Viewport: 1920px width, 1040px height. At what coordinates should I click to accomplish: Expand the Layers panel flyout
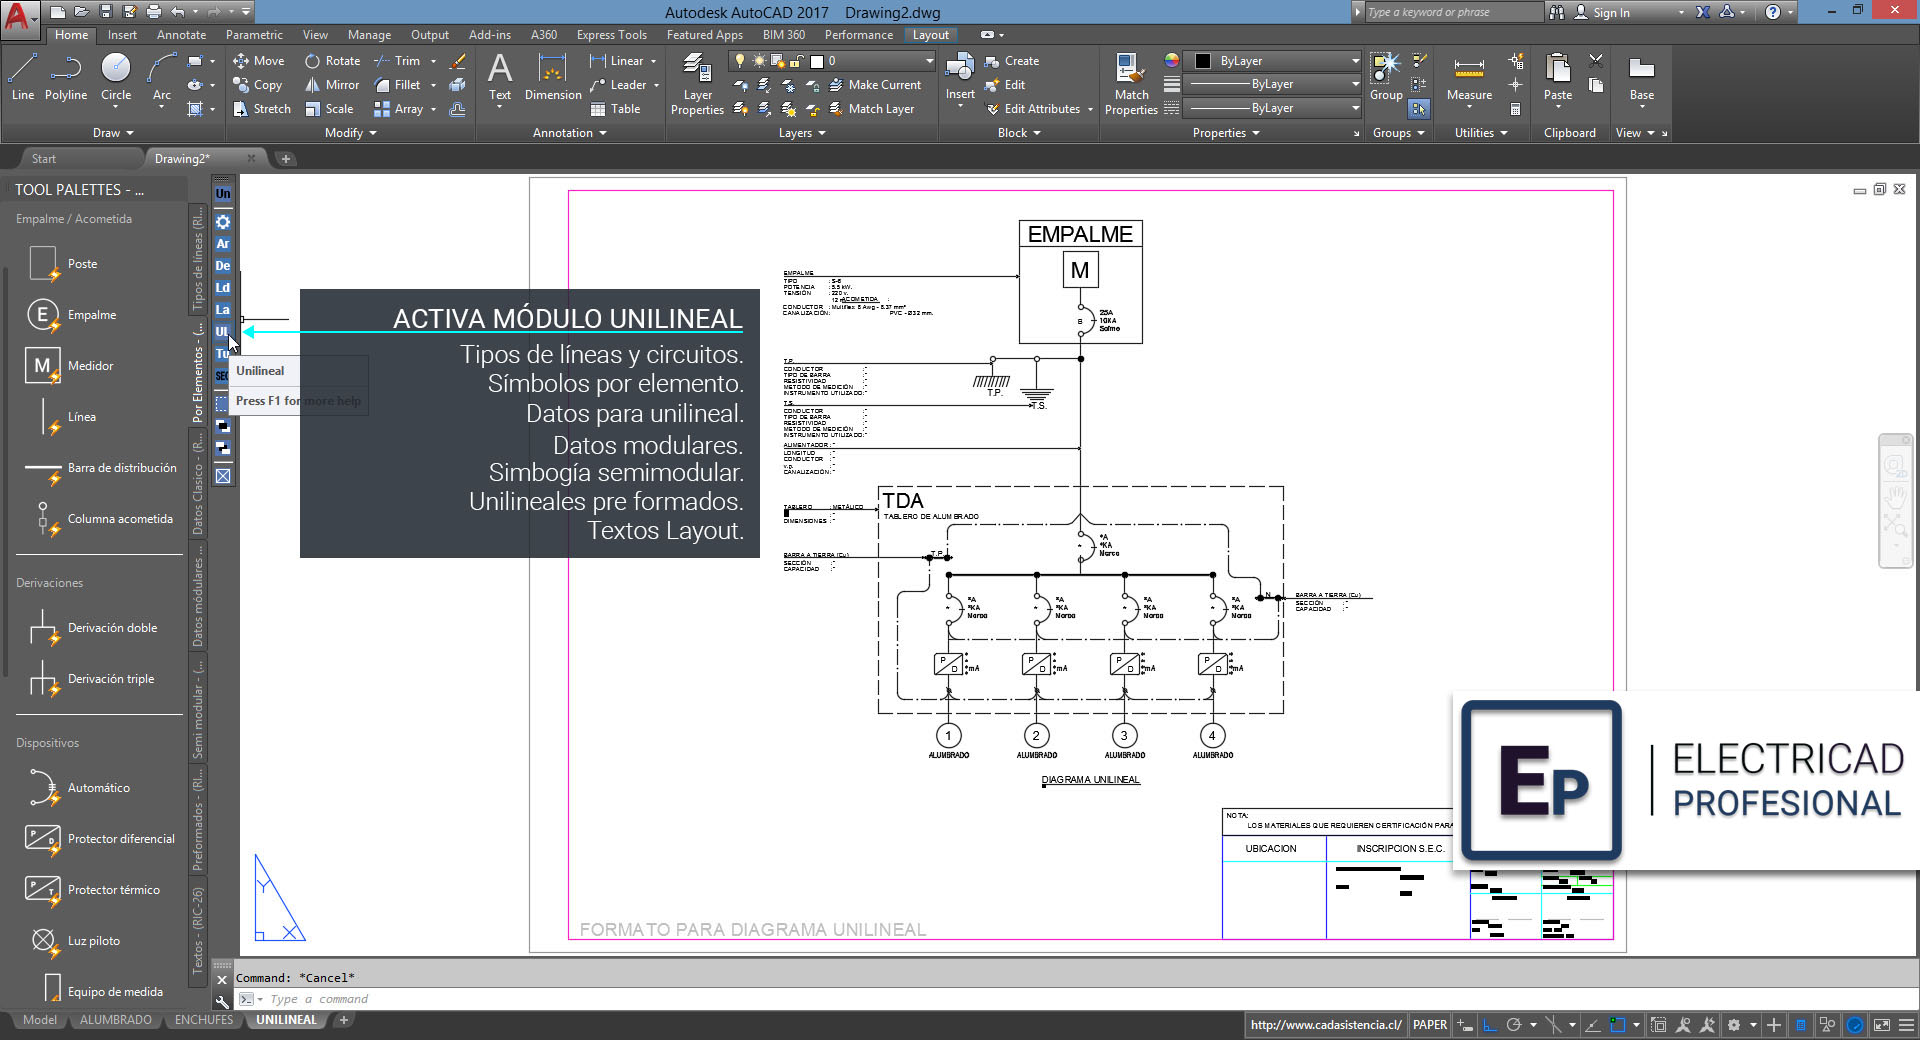(802, 133)
